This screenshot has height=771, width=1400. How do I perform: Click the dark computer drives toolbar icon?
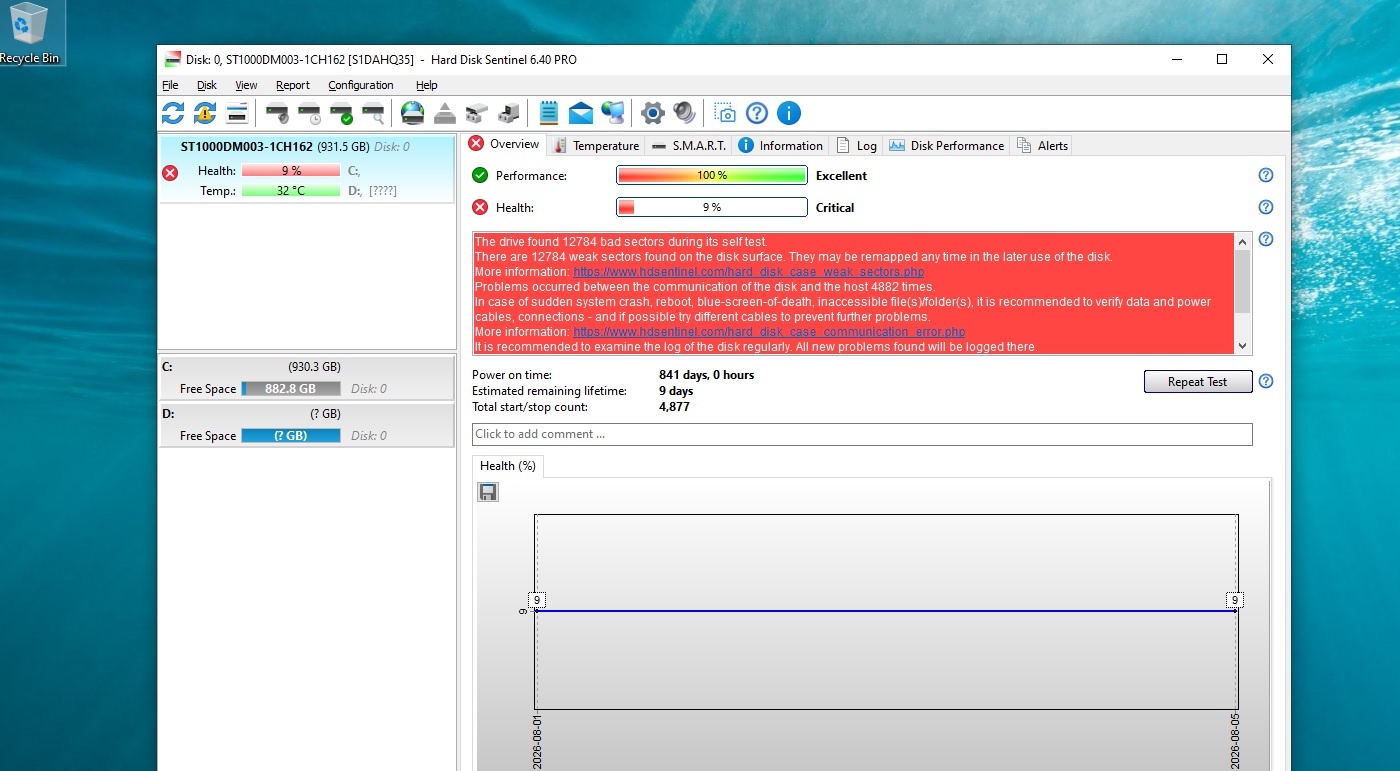pyautogui.click(x=509, y=112)
